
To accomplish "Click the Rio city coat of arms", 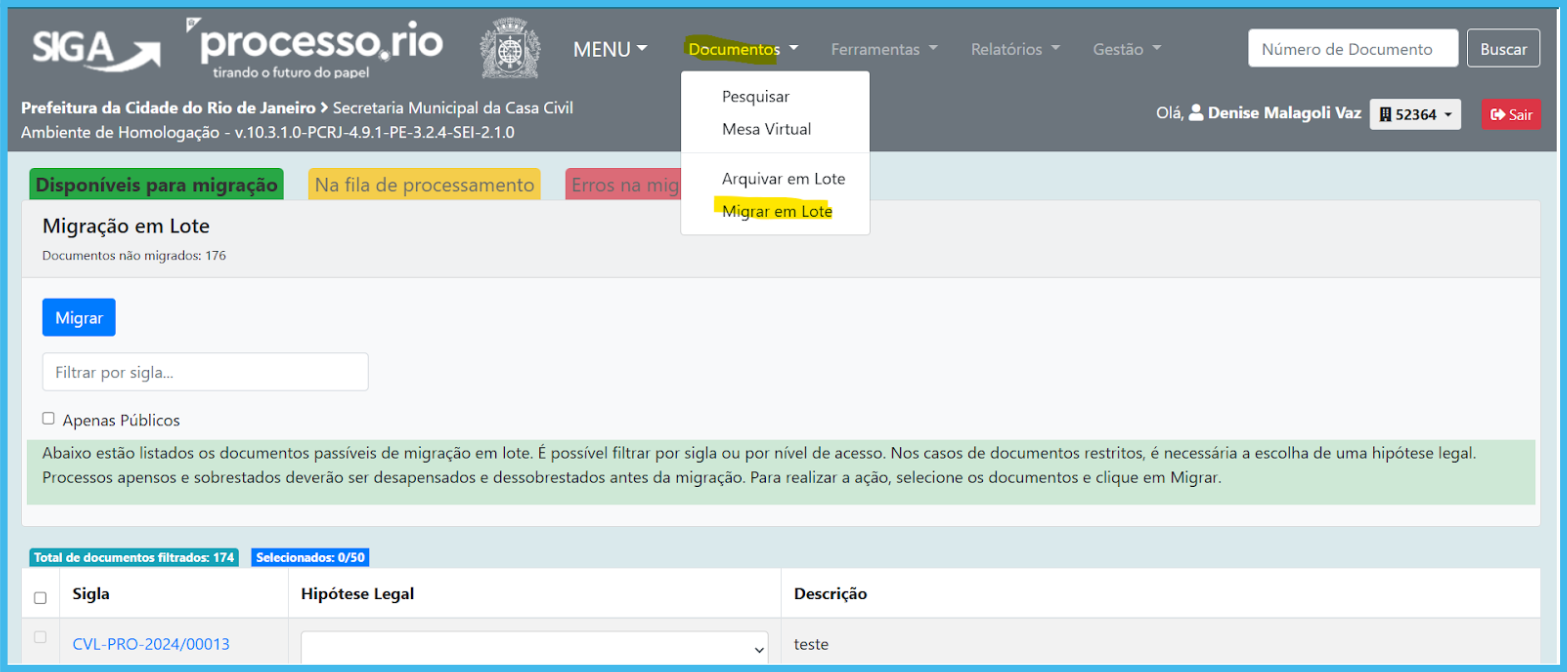I will click(x=510, y=49).
